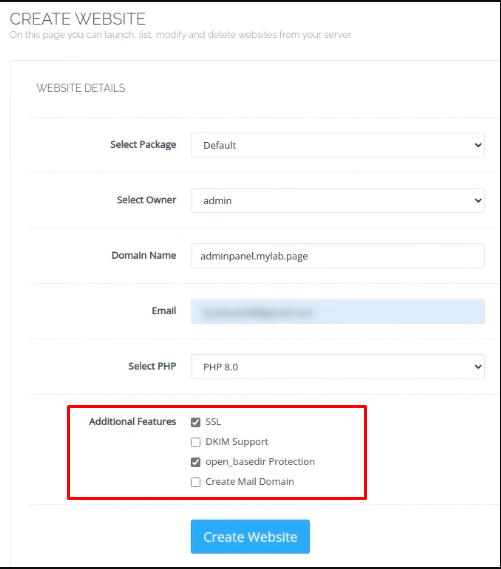Uncheck the SSL checkbox
Screen dimensions: 501x569
coord(196,422)
